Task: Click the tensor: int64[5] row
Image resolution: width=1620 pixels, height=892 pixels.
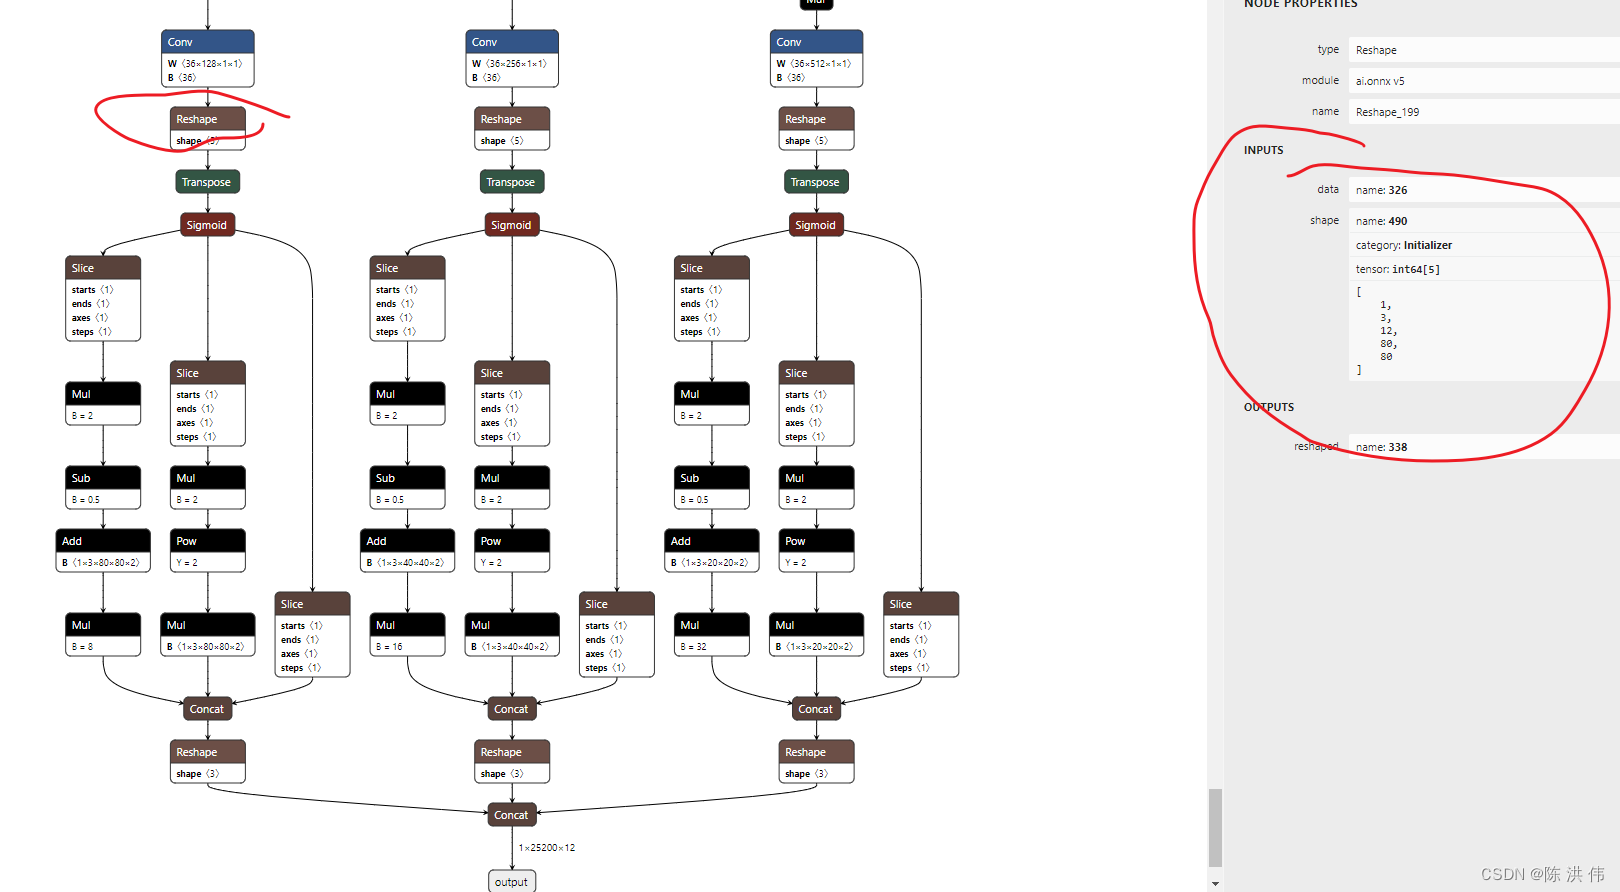Action: coord(1484,269)
